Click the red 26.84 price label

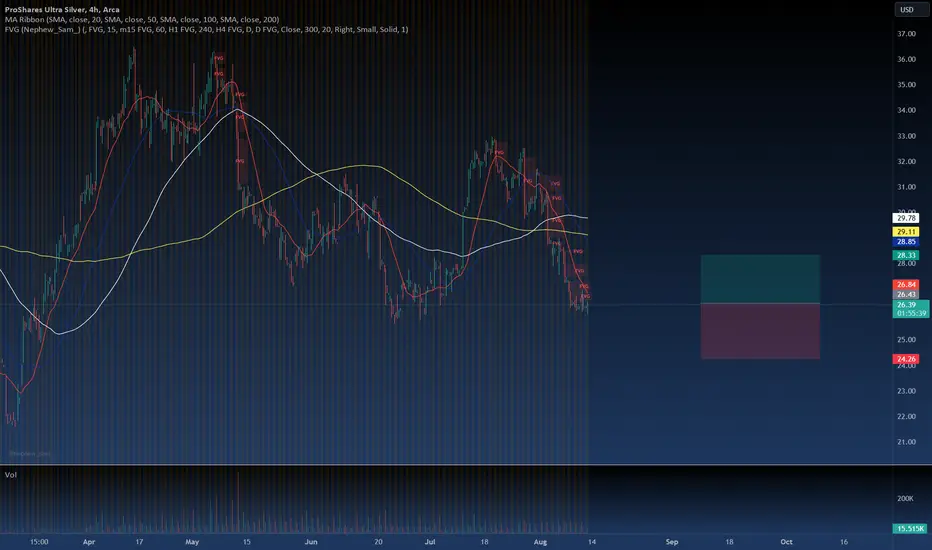[906, 285]
